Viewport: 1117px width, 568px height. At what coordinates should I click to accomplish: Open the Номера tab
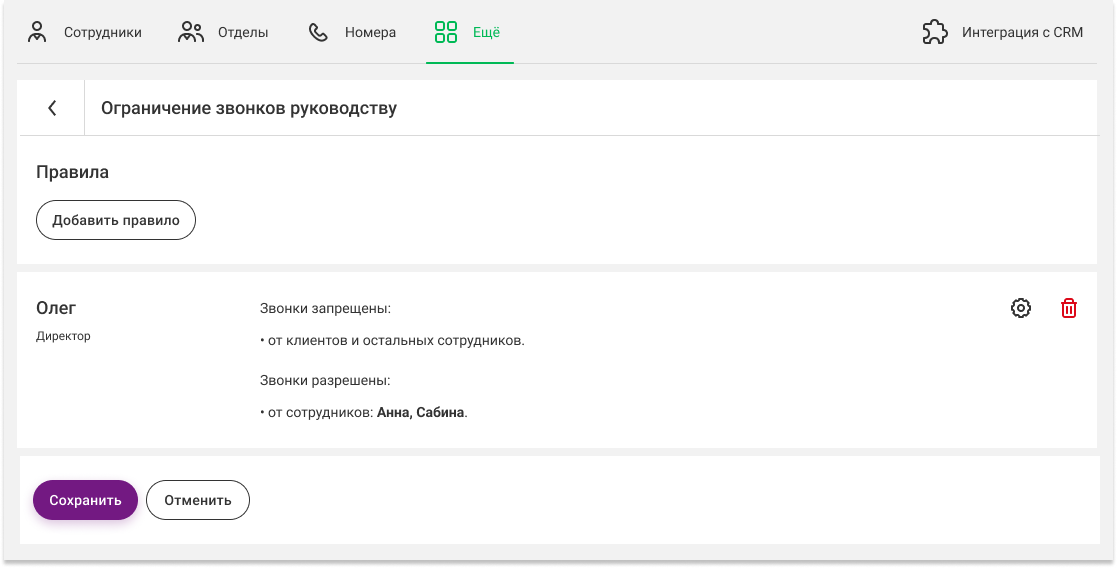coord(370,32)
